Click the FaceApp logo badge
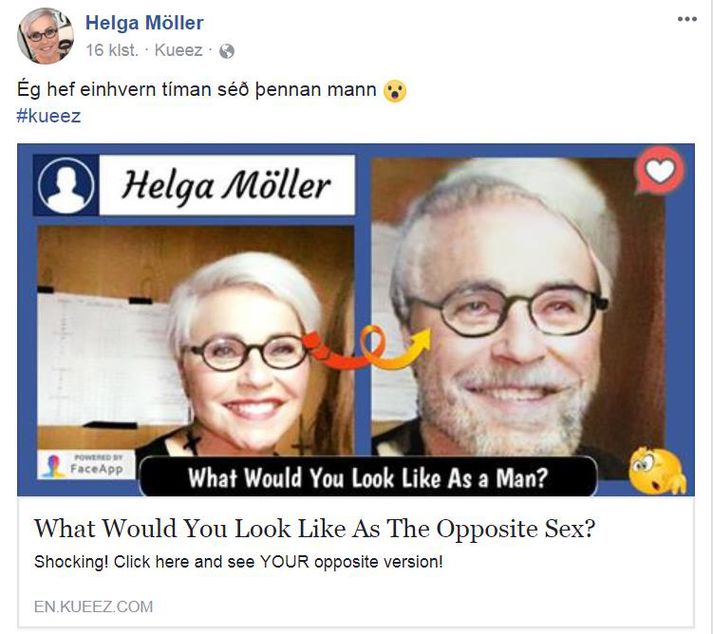This screenshot has width=713, height=634. [86, 464]
